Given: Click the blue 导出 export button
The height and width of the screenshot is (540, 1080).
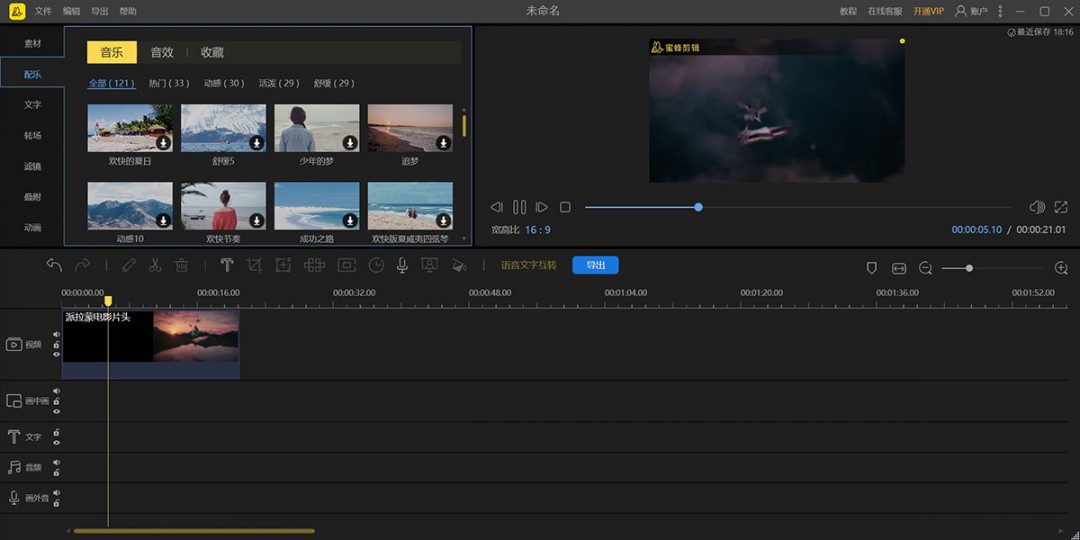Looking at the screenshot, I should 595,265.
